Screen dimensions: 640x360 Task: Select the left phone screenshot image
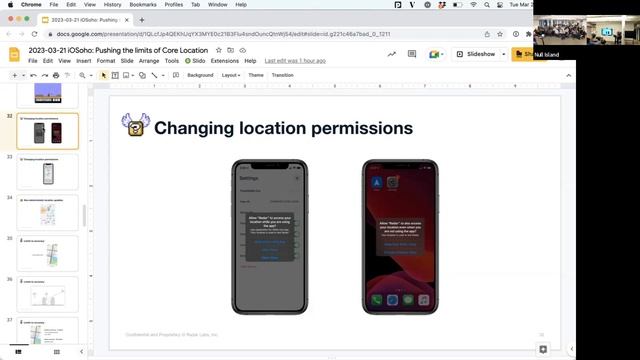point(269,237)
